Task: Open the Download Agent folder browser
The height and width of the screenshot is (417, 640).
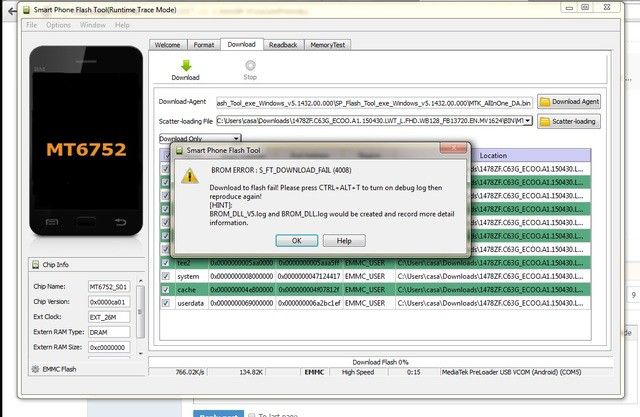Action: [x=569, y=102]
